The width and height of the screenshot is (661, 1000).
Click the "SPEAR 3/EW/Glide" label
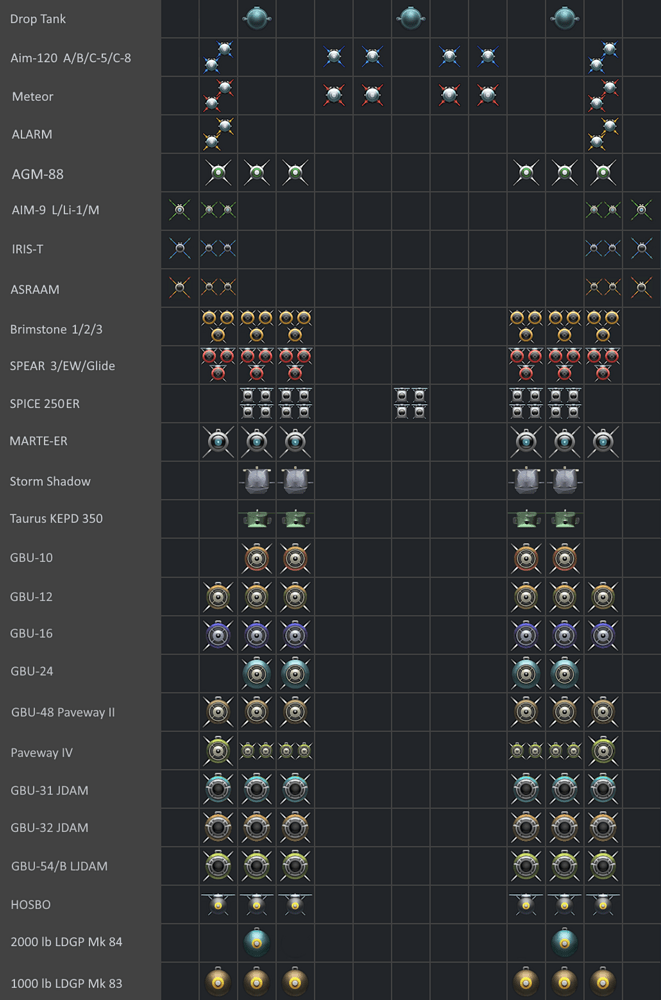(63, 366)
